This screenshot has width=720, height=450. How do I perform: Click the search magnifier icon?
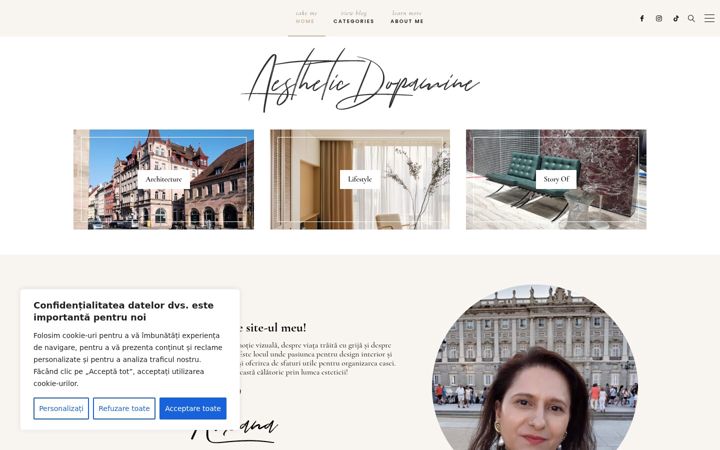[691, 18]
